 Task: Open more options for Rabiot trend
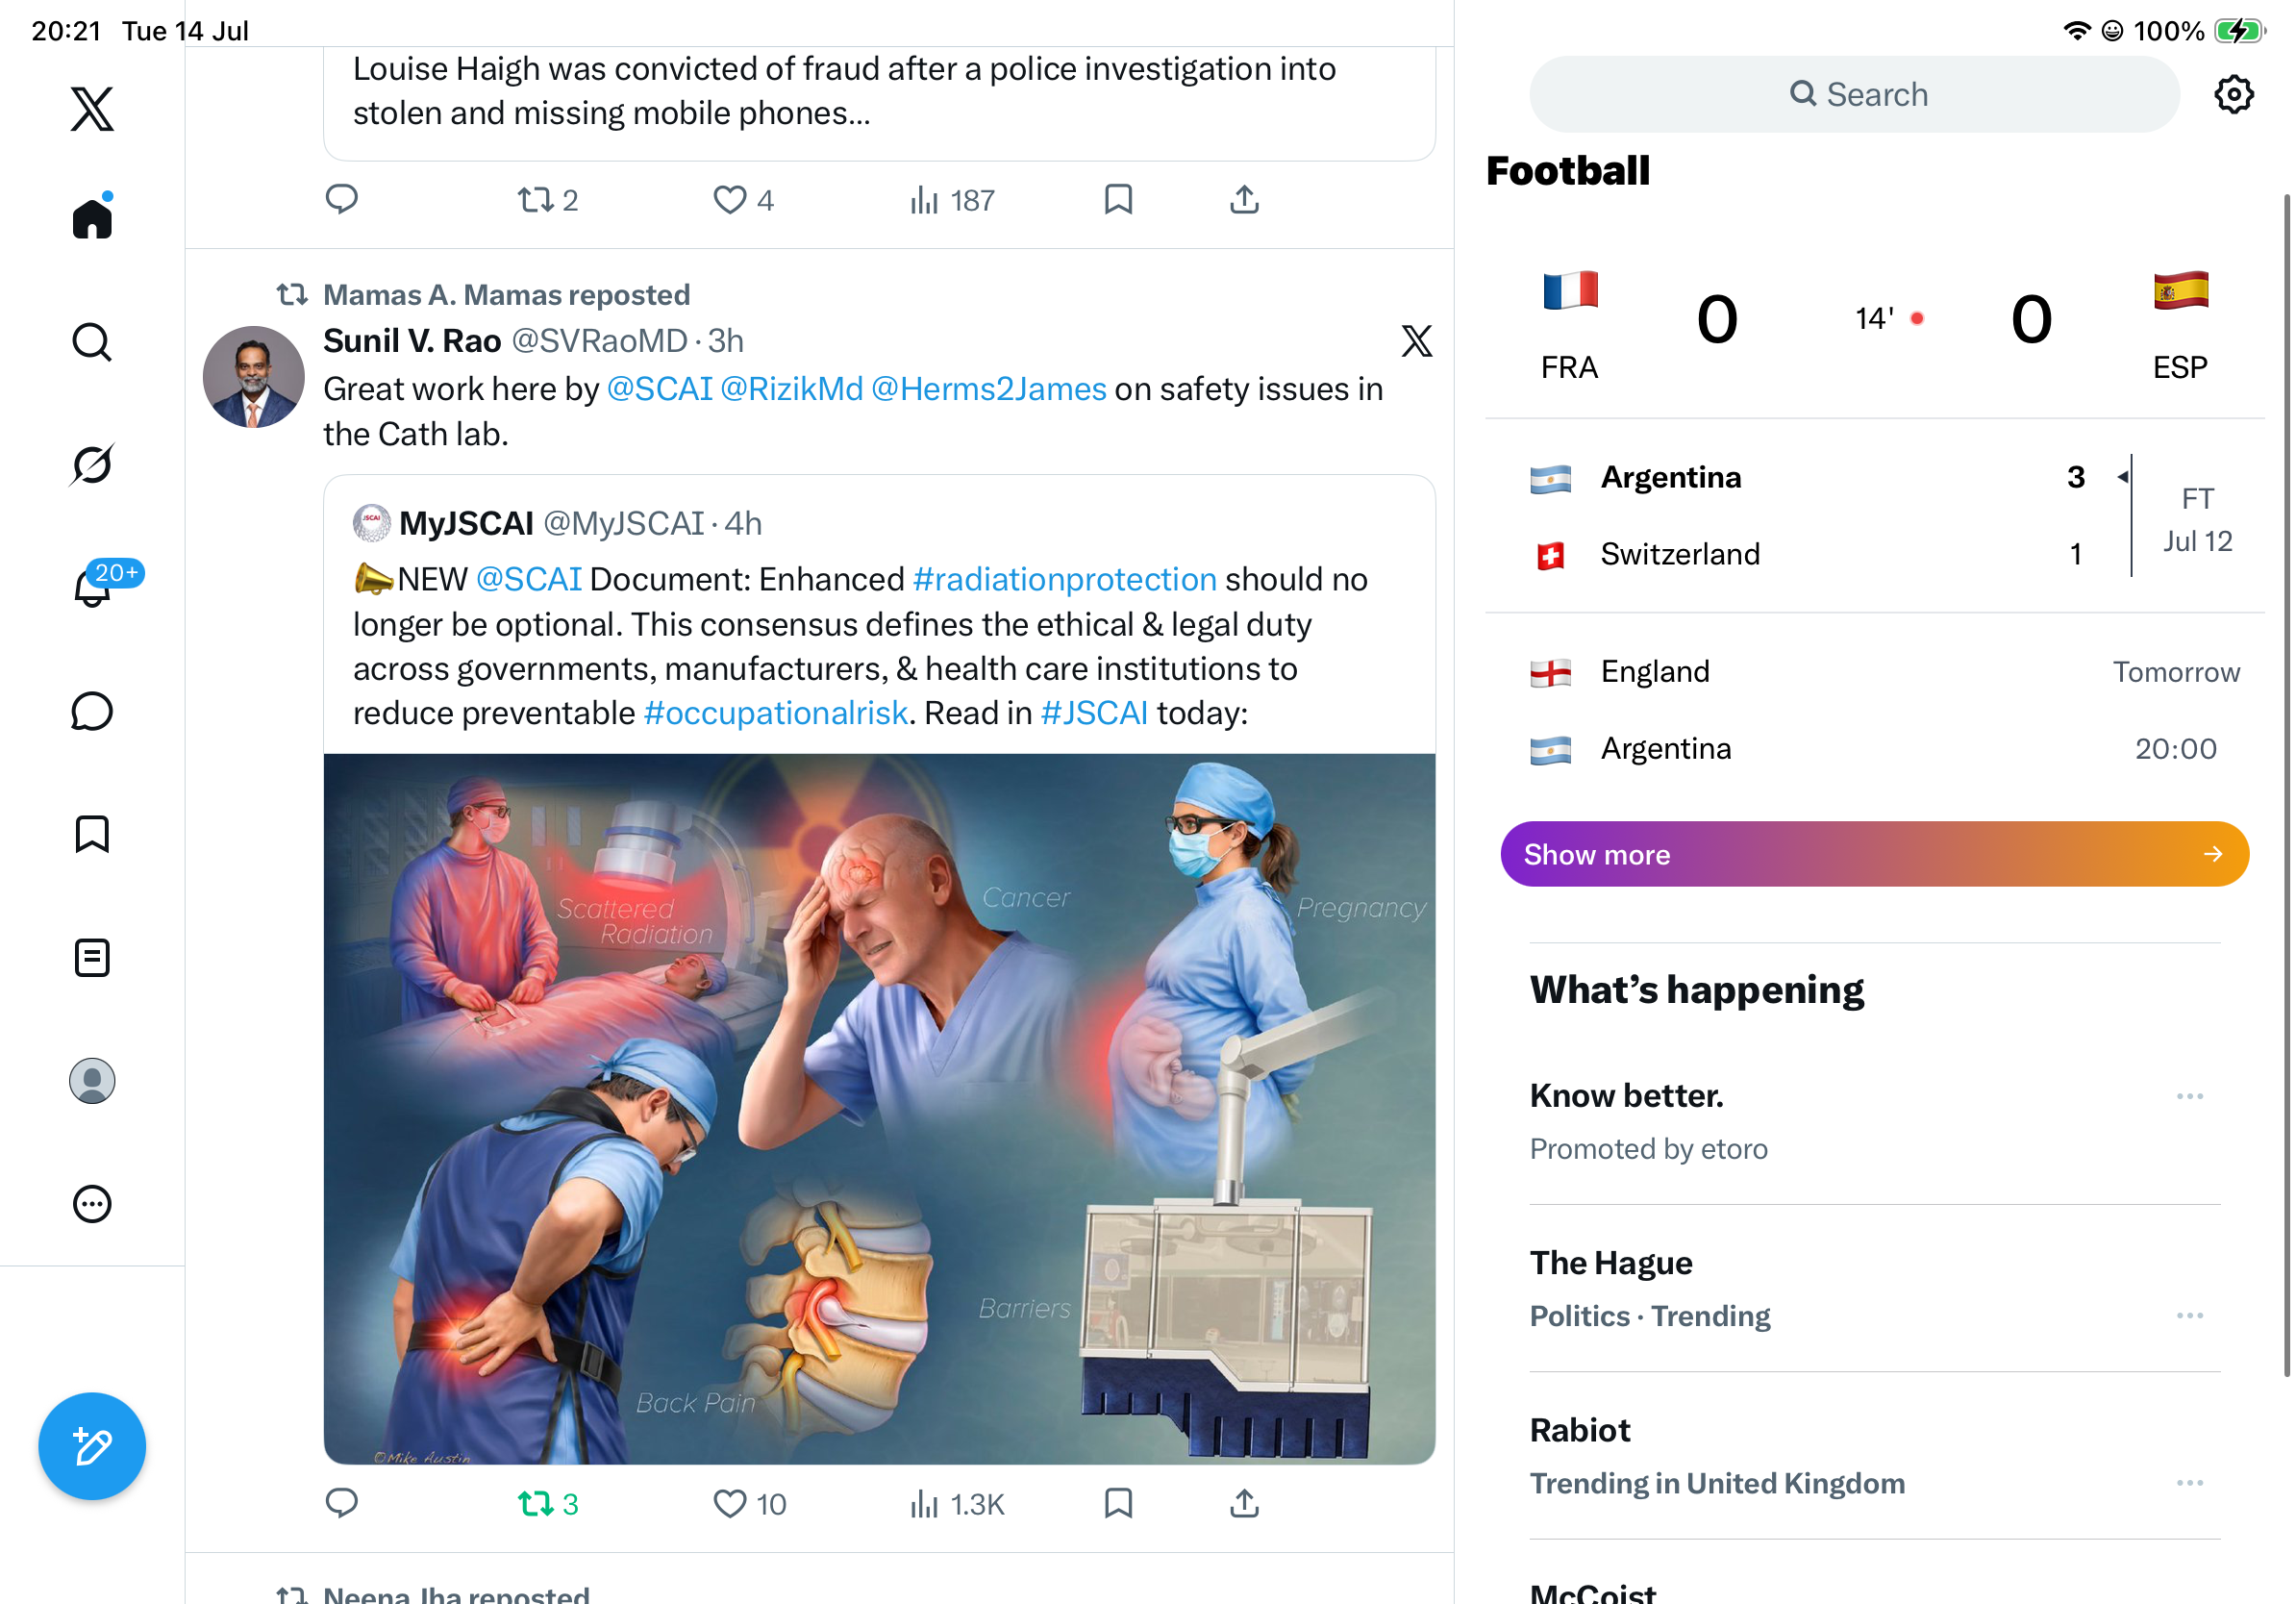pyautogui.click(x=2189, y=1482)
